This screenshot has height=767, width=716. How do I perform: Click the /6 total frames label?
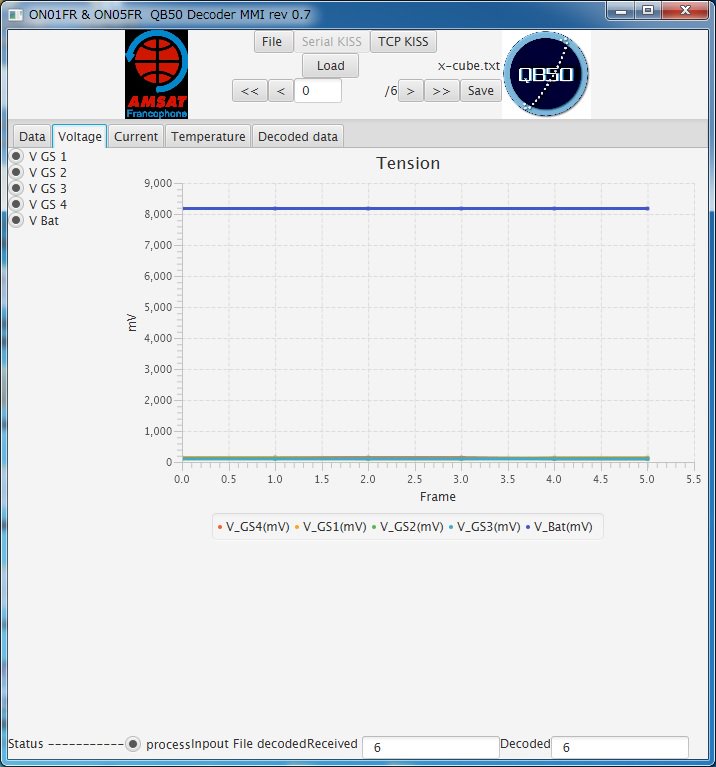tap(391, 91)
